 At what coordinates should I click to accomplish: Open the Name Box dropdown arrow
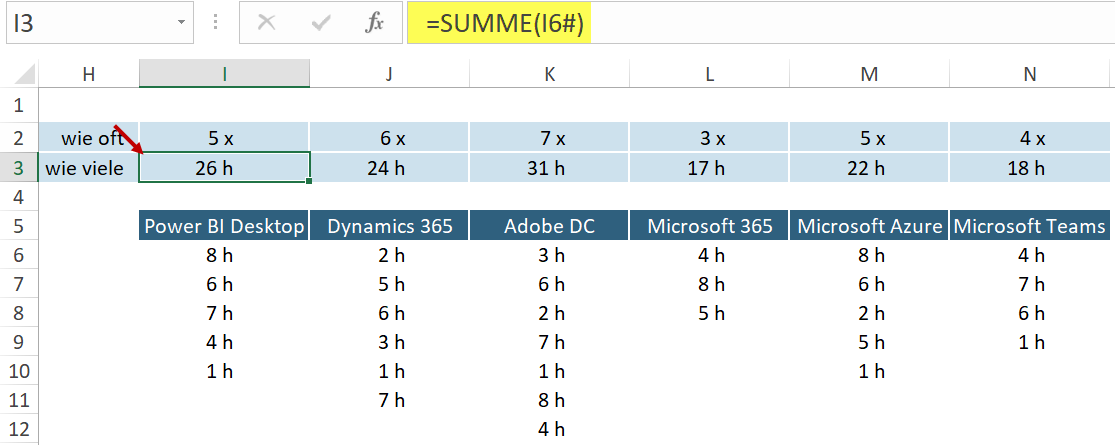180,23
